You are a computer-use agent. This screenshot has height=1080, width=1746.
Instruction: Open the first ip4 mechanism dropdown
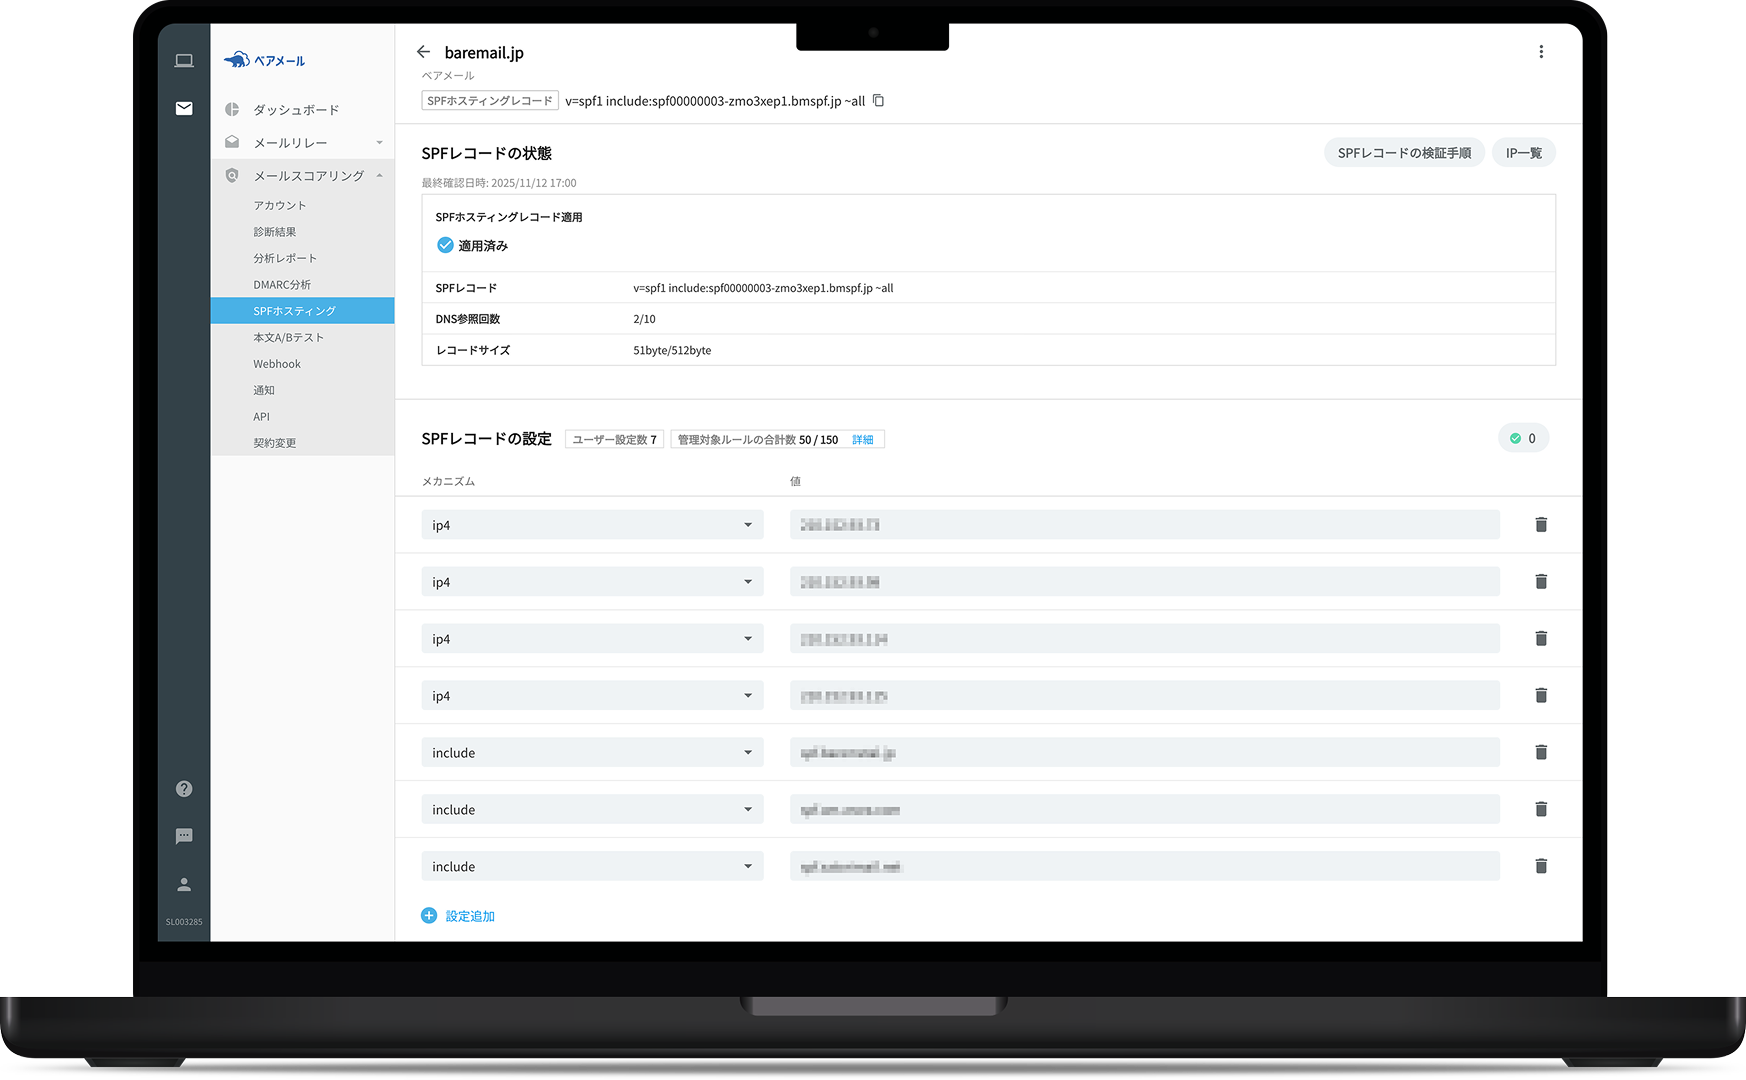(592, 525)
